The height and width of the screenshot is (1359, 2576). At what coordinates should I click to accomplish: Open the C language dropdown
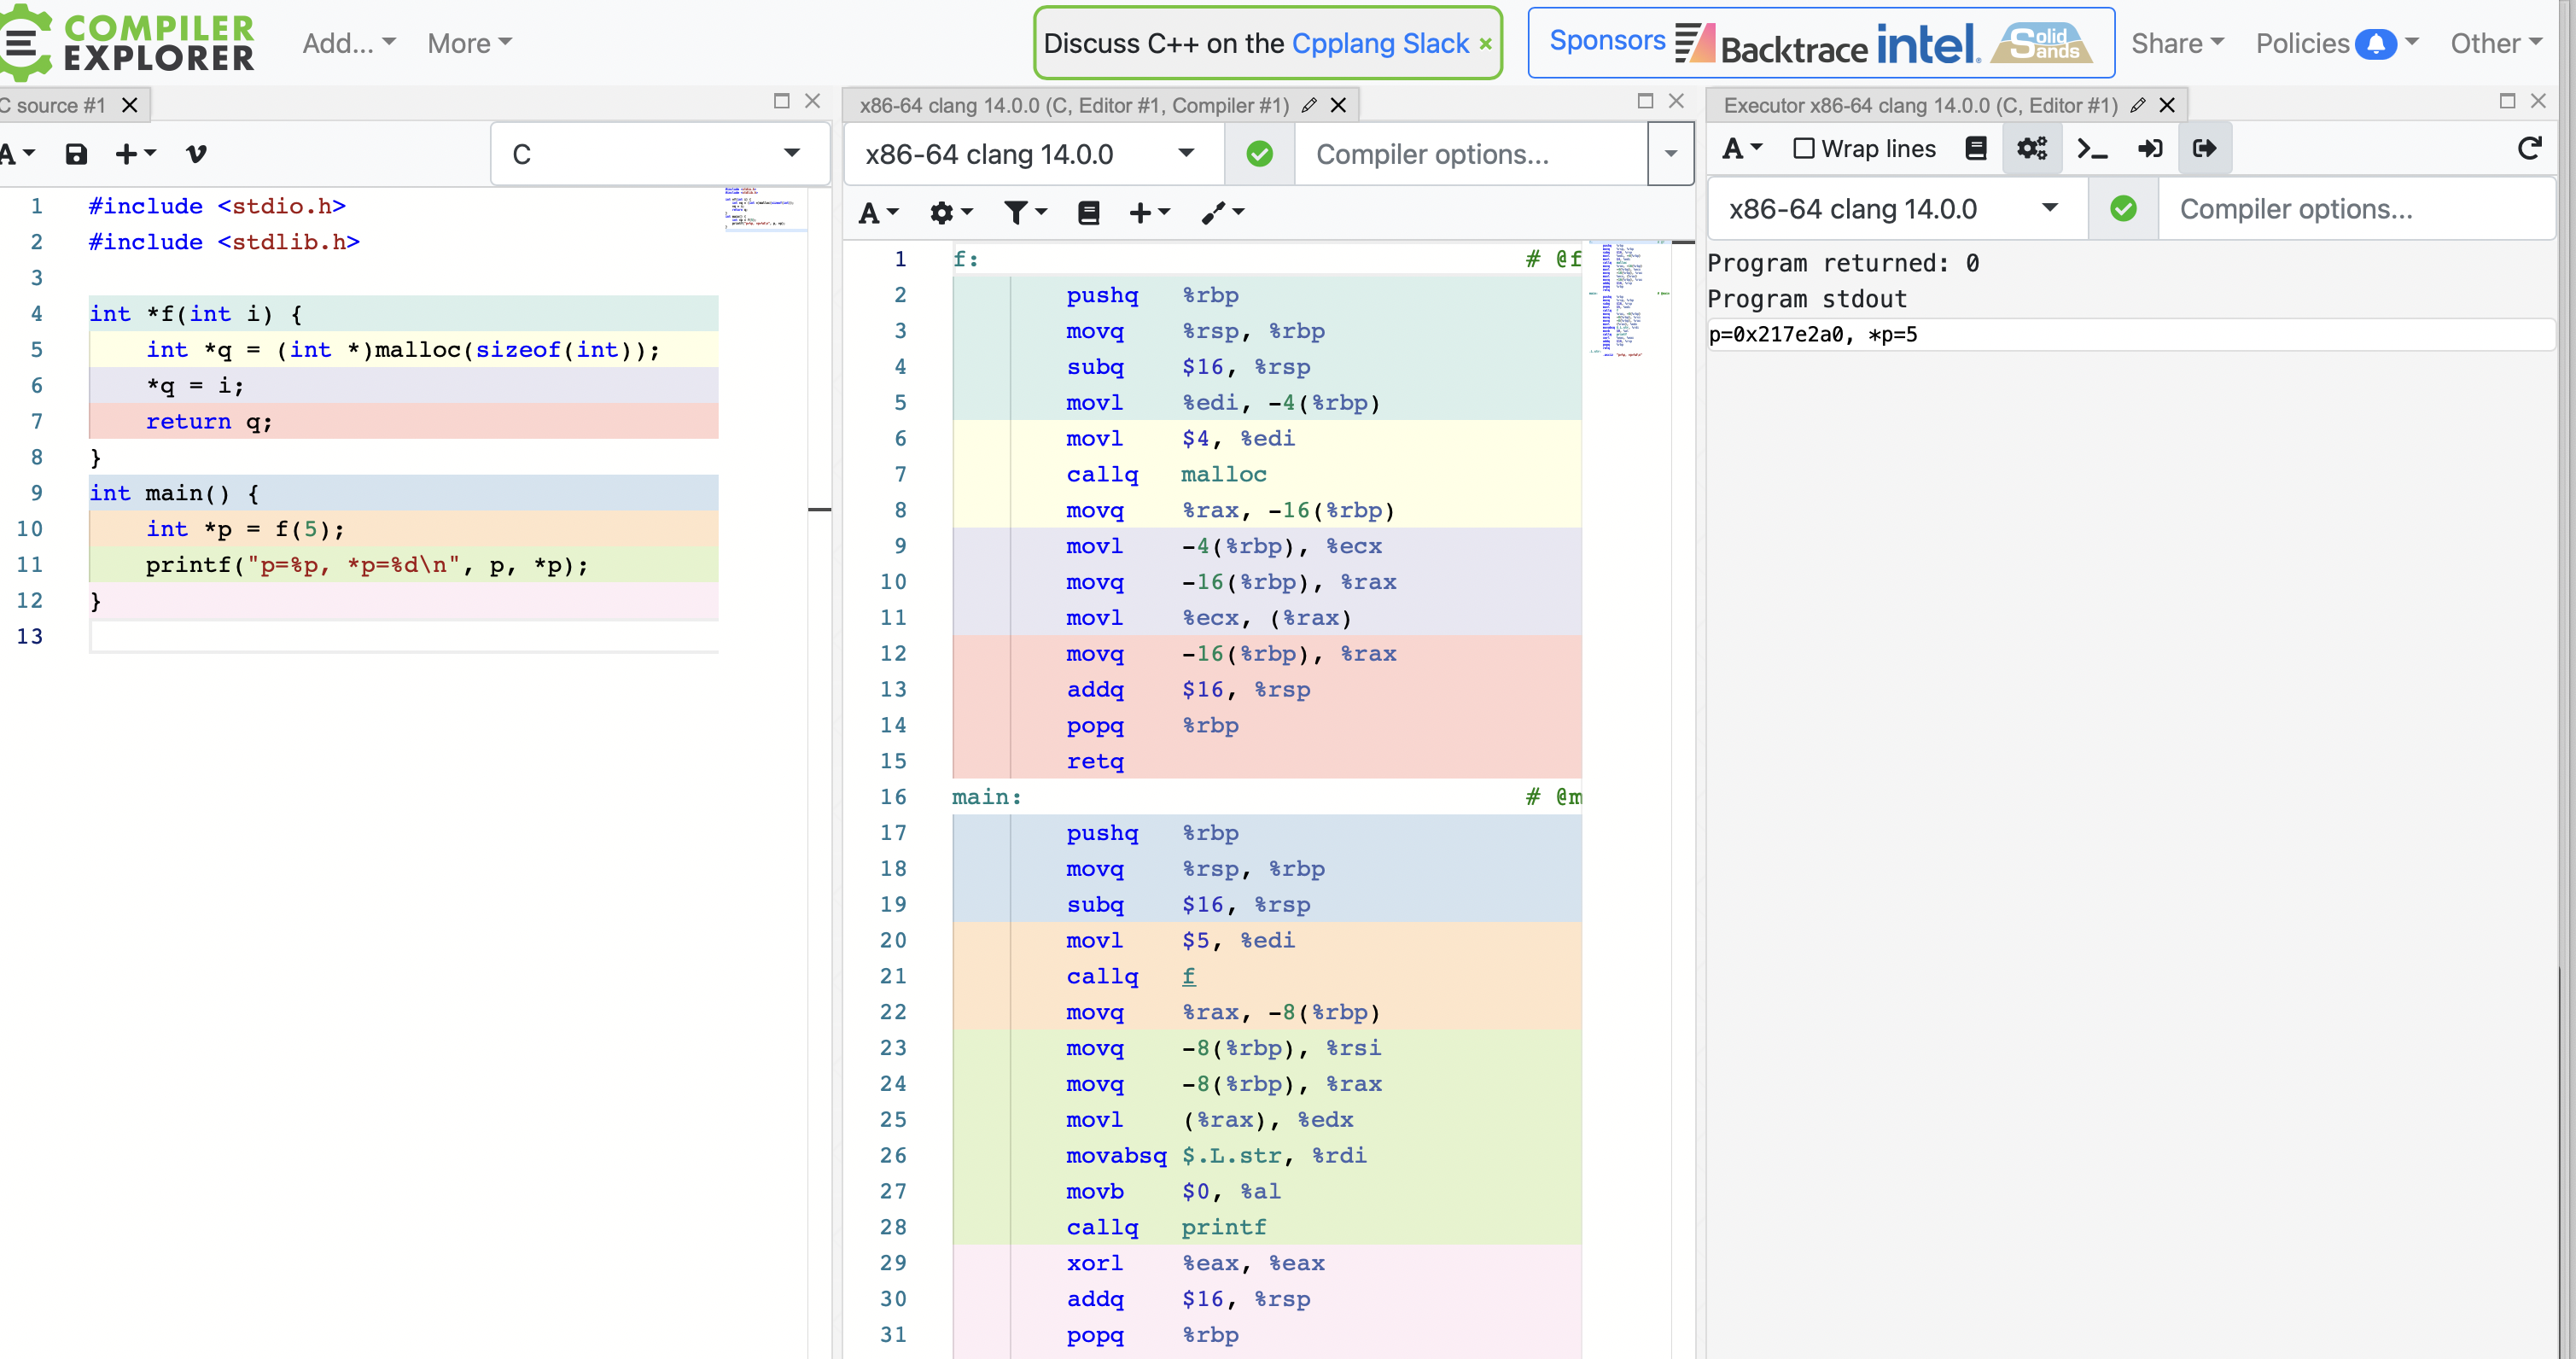click(660, 154)
